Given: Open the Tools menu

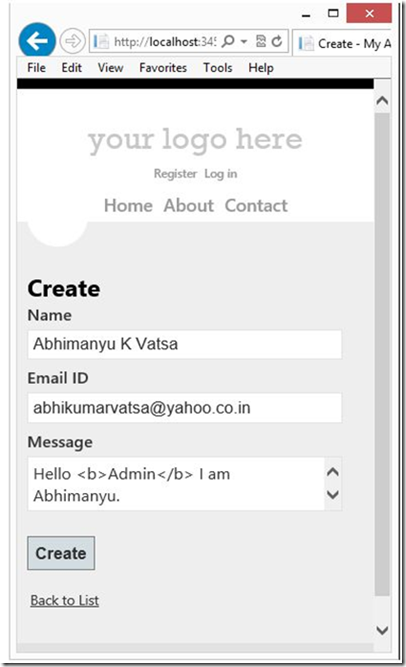Looking at the screenshot, I should coord(217,68).
